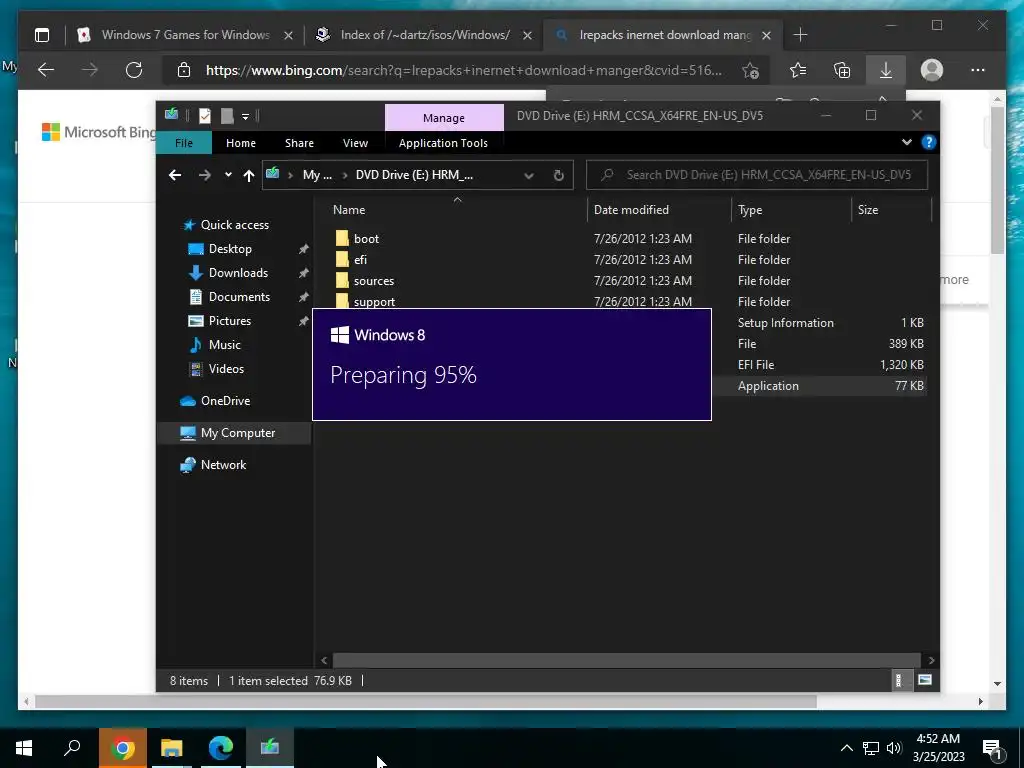Open recent locations dropdown in Explorer
This screenshot has width=1024, height=768.
(228, 175)
